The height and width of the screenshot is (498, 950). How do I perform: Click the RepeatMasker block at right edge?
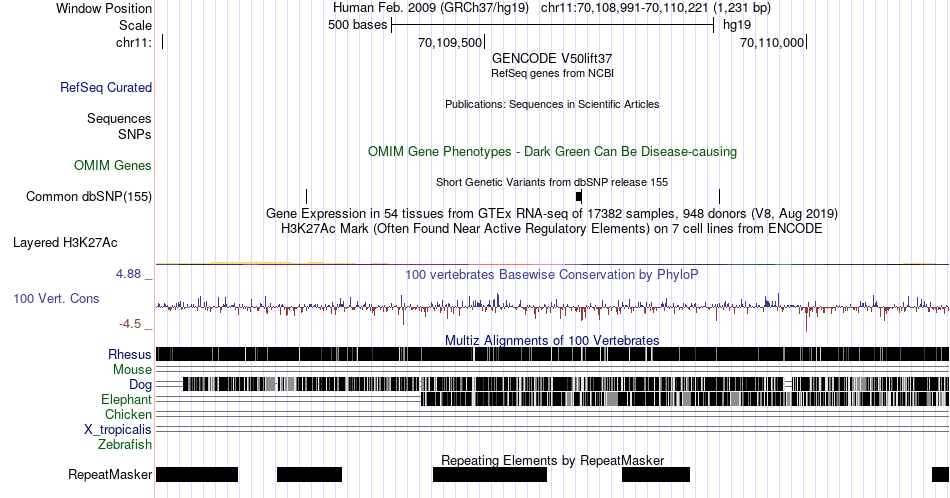(940, 474)
